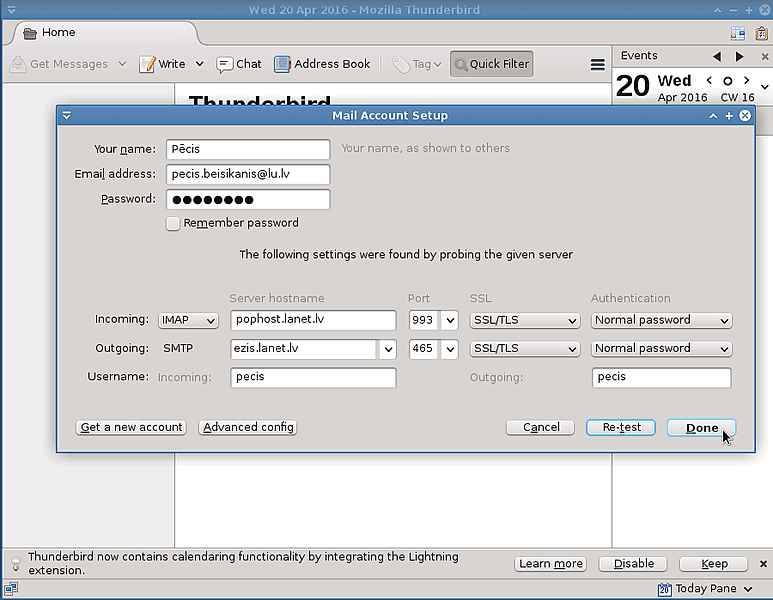Viewport: 773px width, 600px height.
Task: Open main window menu icon in title bar
Action: pos(11,10)
